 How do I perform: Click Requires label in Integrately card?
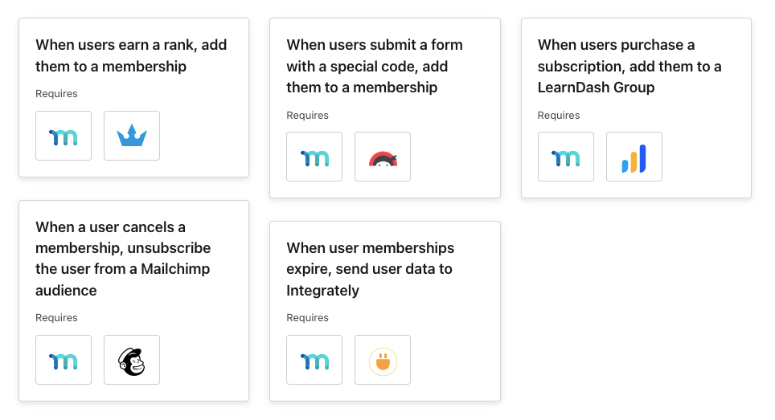coord(307,318)
